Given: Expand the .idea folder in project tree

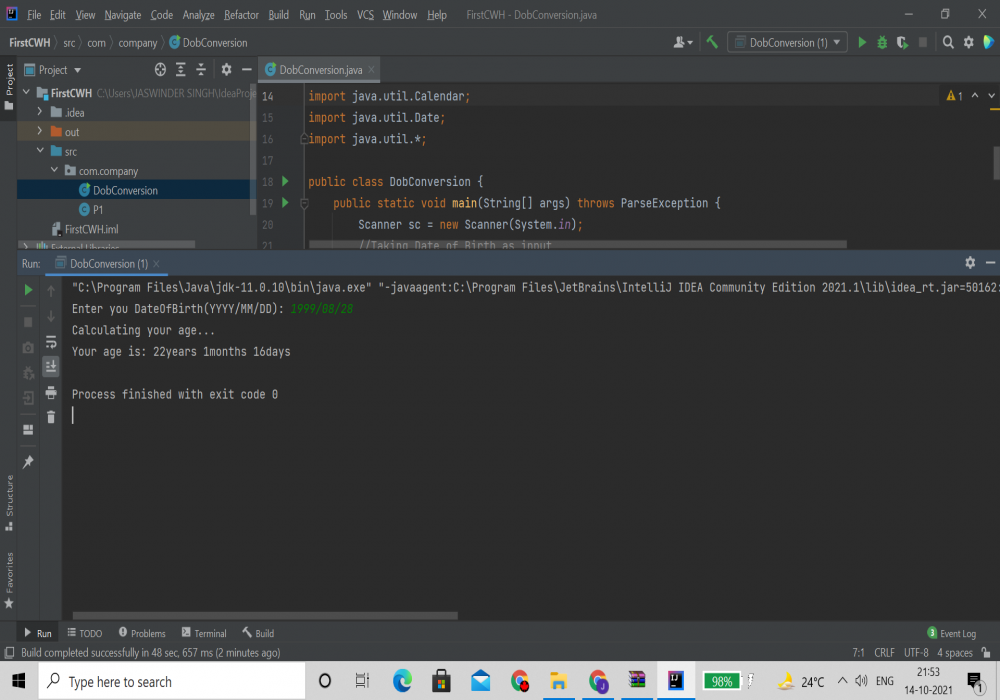Looking at the screenshot, I should [x=40, y=112].
